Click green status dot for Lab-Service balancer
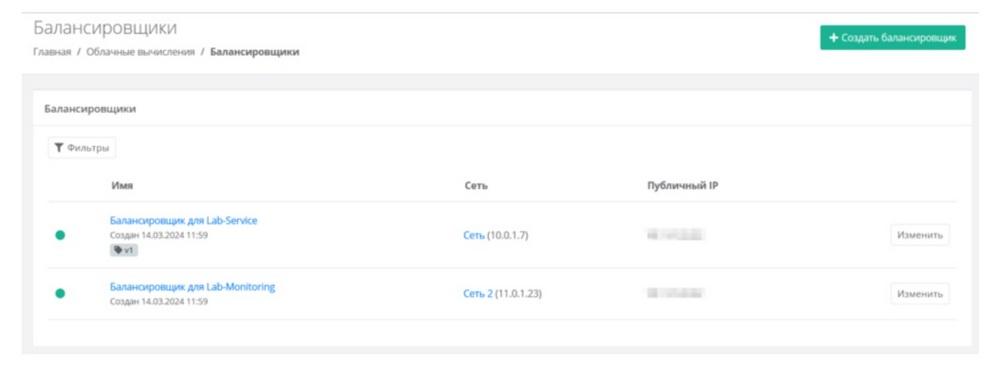The width and height of the screenshot is (1000, 378). [60, 235]
